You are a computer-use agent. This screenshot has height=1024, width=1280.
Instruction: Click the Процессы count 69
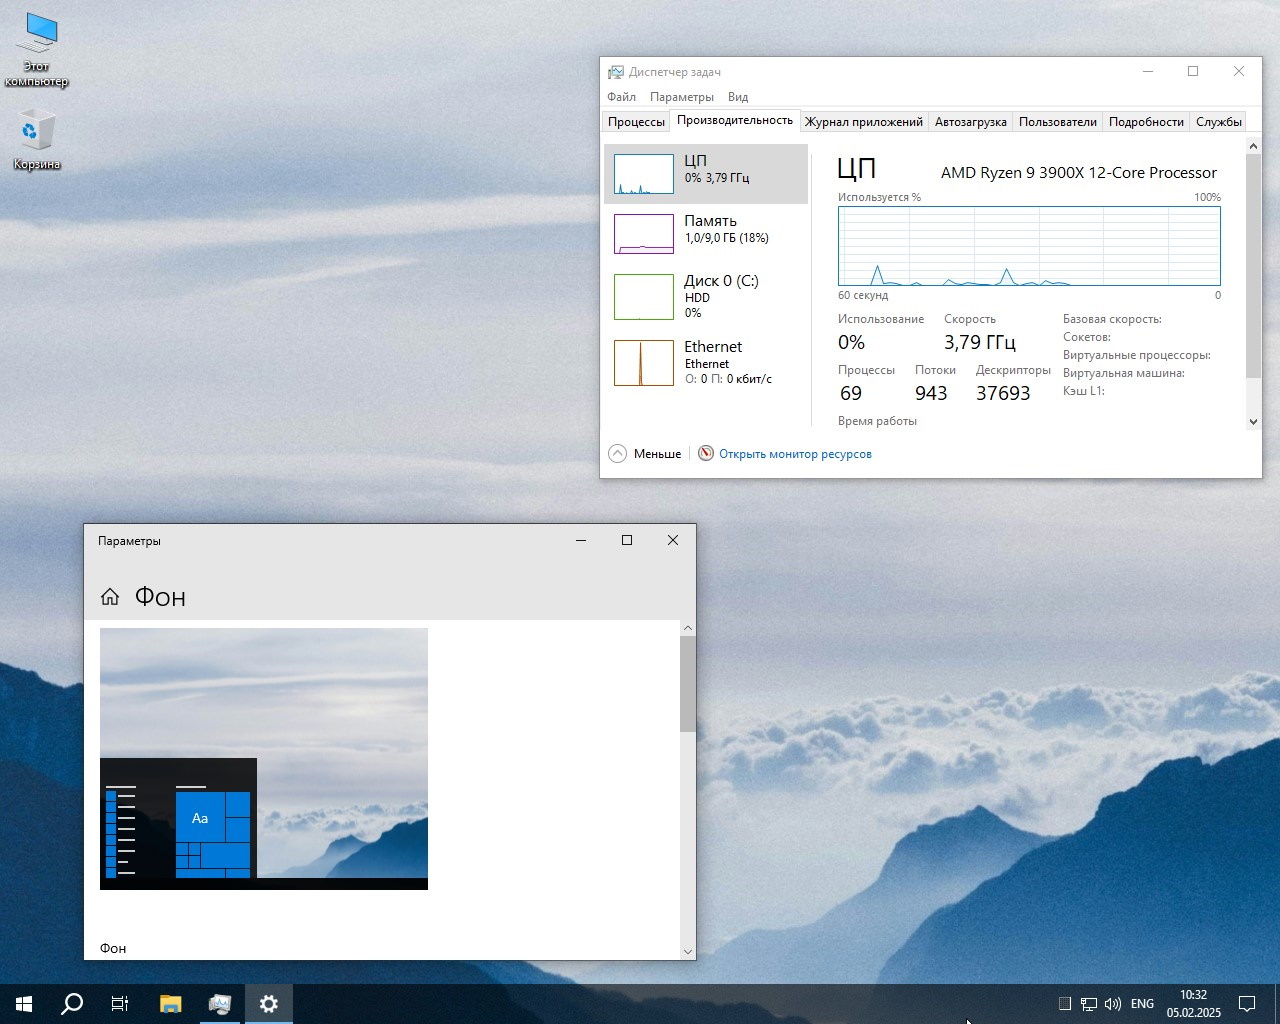[x=851, y=393]
